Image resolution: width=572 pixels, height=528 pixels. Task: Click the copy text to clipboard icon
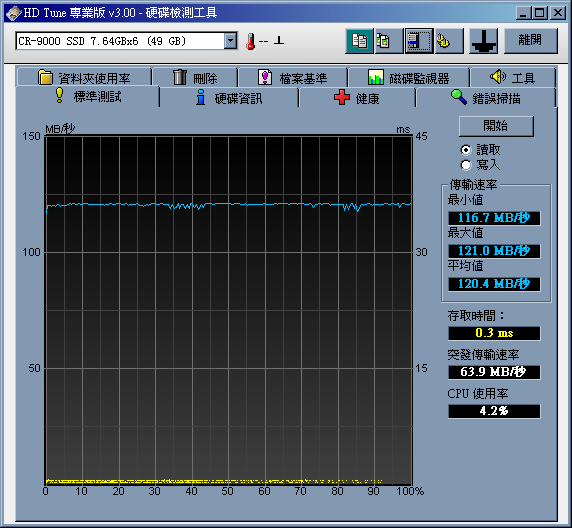tap(359, 41)
